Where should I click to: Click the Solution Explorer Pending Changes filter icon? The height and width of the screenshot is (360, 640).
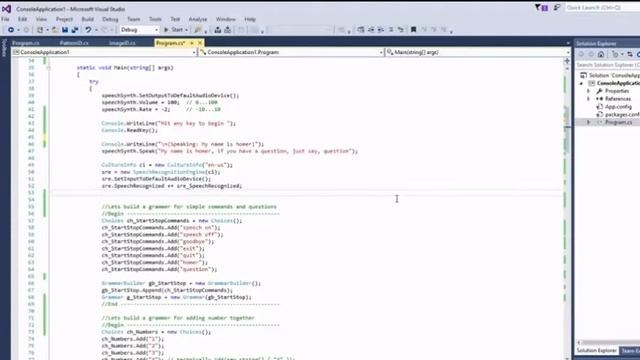[x=615, y=54]
